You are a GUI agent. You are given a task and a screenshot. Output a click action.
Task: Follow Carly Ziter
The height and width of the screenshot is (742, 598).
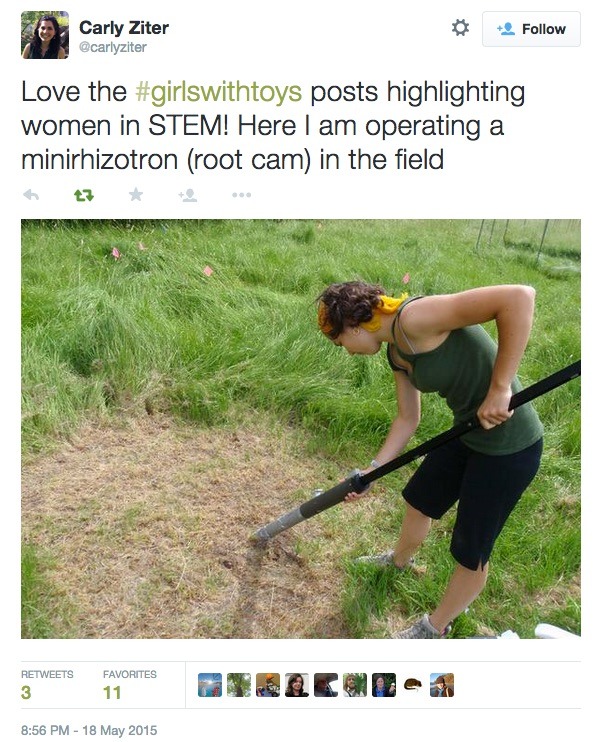click(531, 29)
